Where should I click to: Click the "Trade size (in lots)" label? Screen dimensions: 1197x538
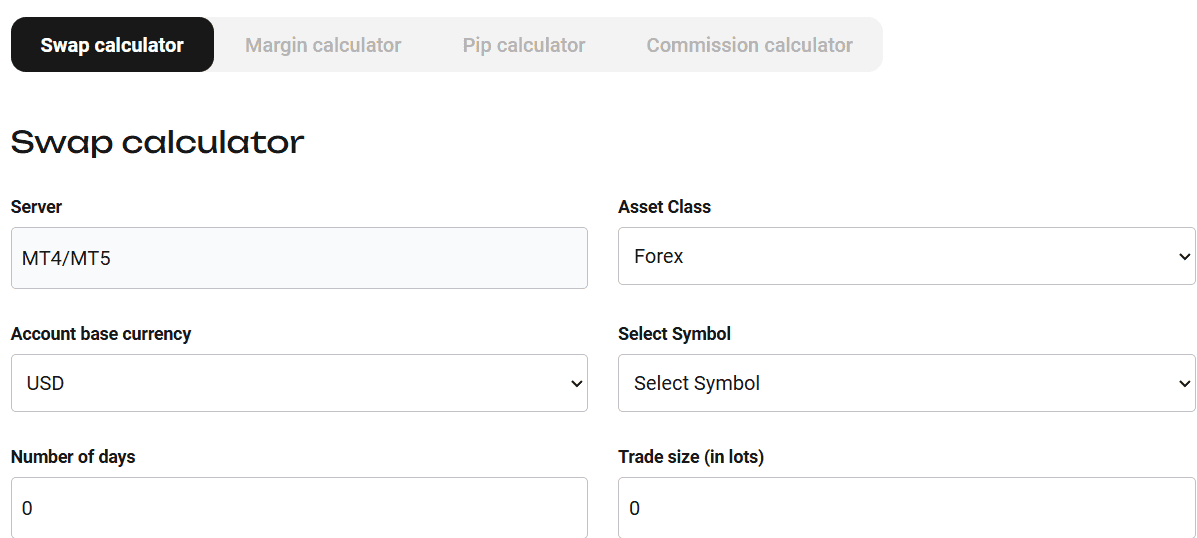coord(691,457)
